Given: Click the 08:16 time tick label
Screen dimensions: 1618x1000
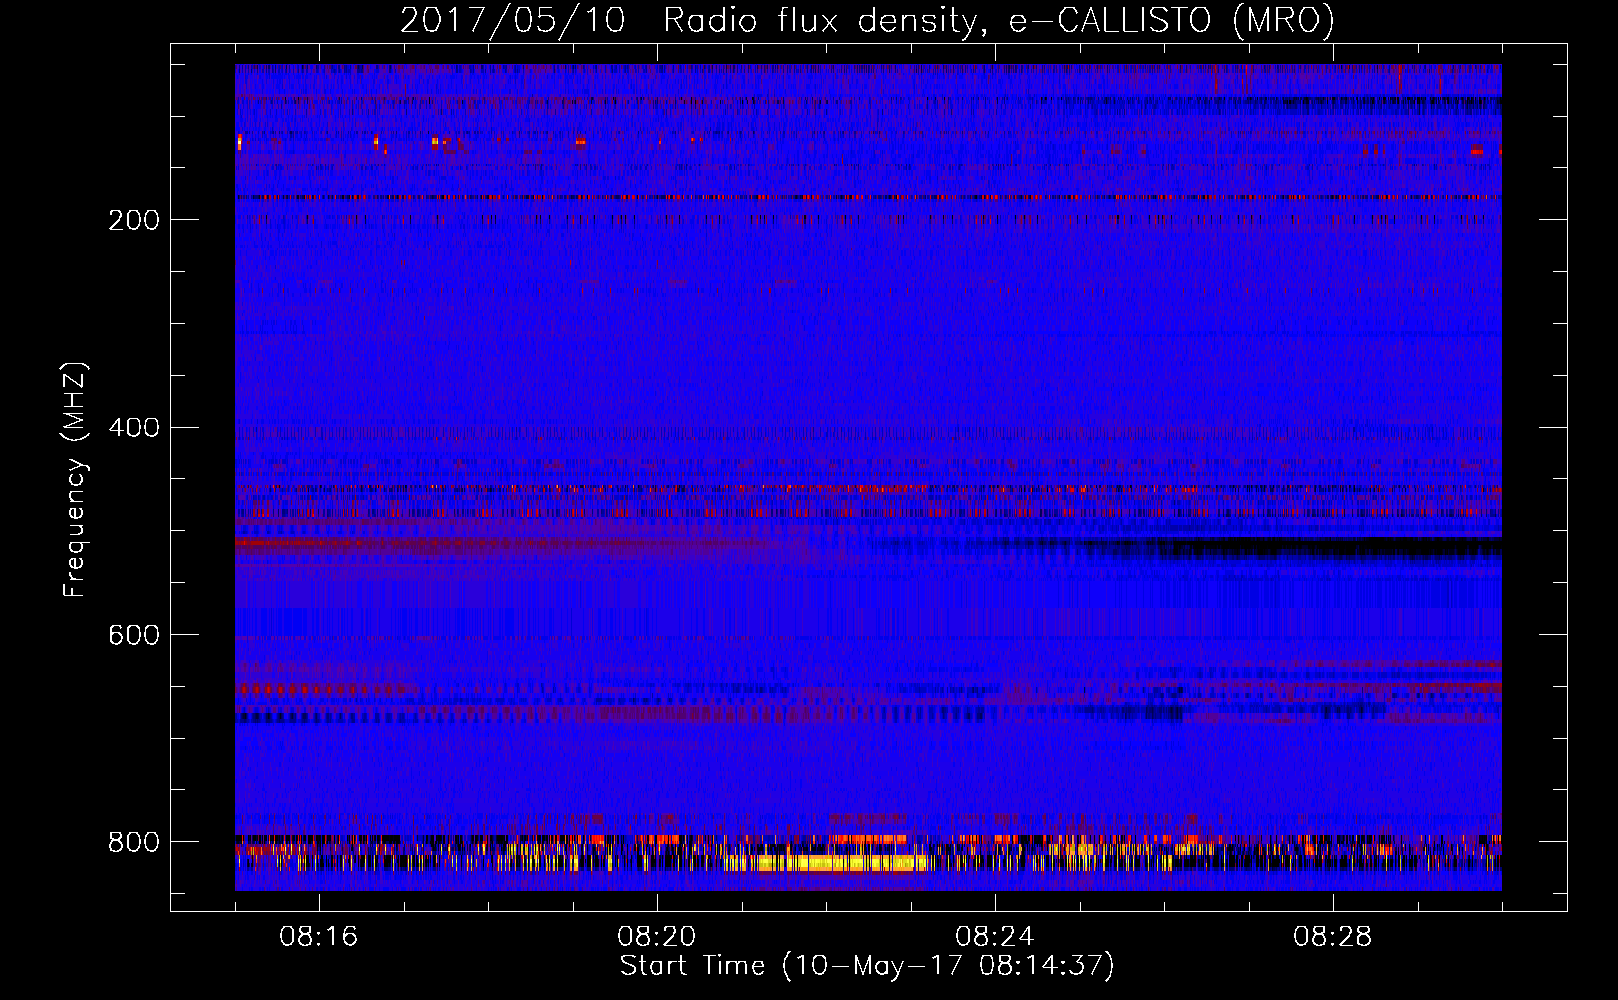Looking at the screenshot, I should [319, 936].
